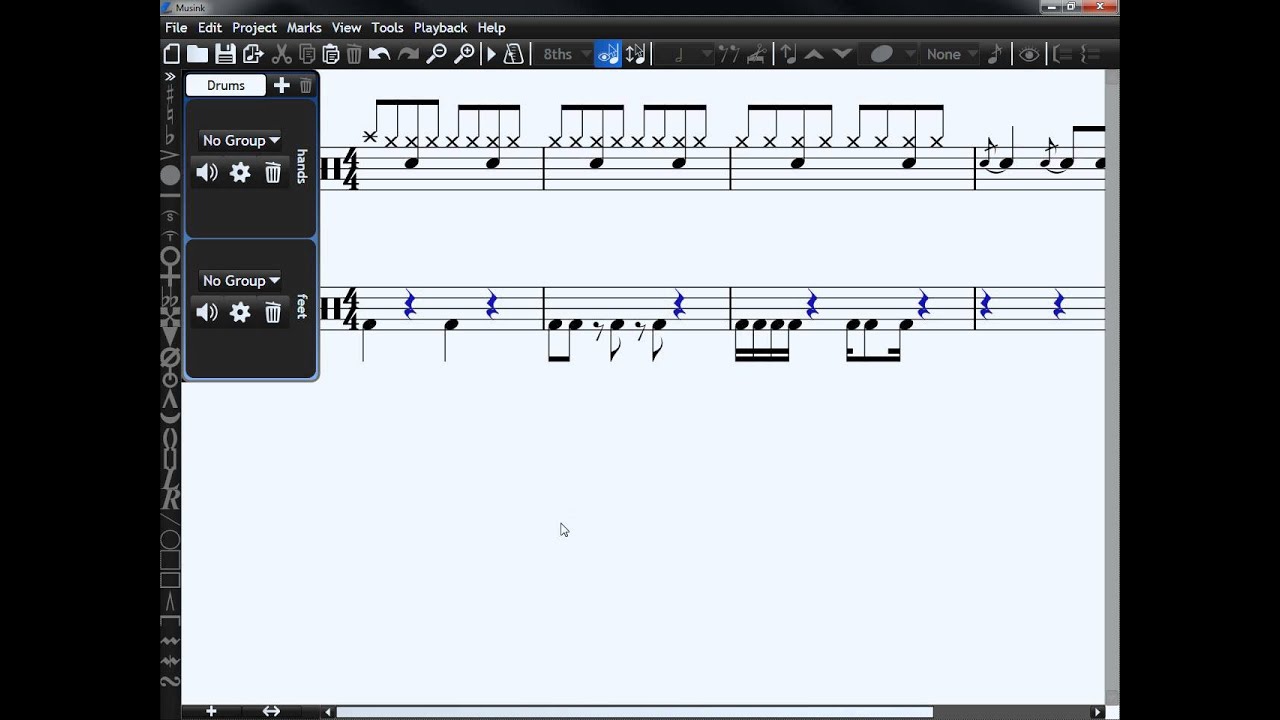Open the File menu

coord(176,28)
